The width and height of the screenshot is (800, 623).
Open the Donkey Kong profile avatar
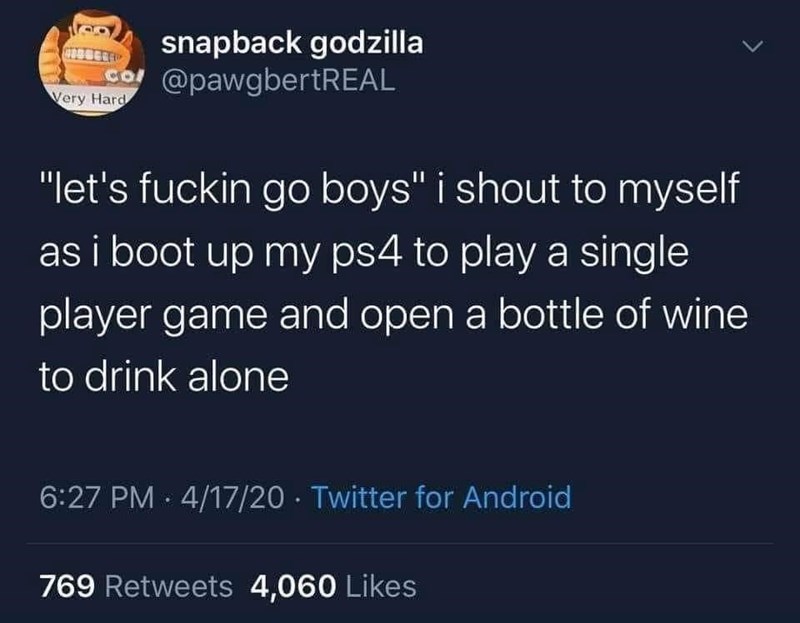point(92,63)
